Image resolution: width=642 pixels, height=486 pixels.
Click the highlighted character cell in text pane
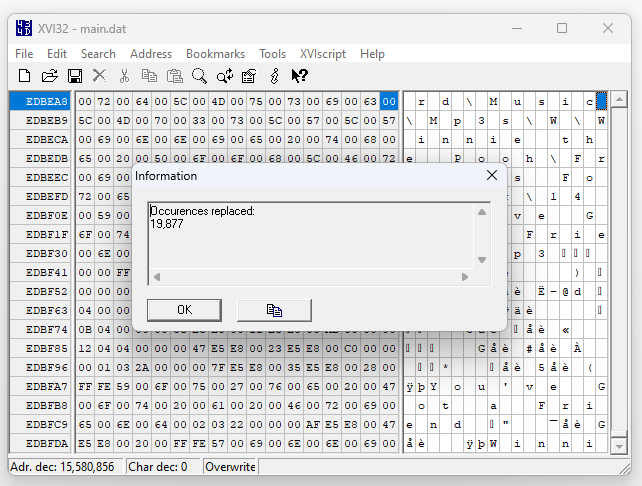click(x=601, y=102)
